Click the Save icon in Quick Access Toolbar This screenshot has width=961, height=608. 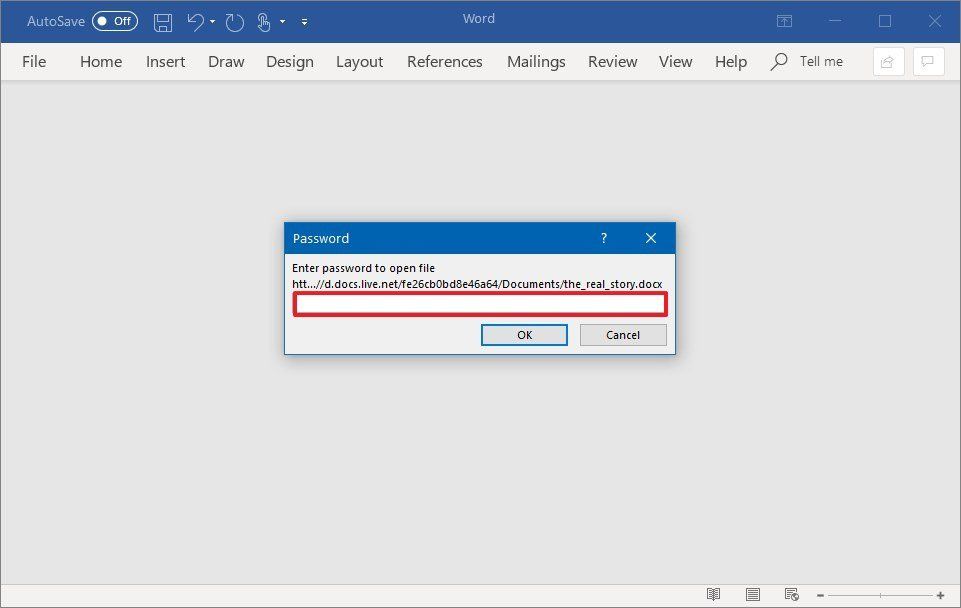(163, 21)
